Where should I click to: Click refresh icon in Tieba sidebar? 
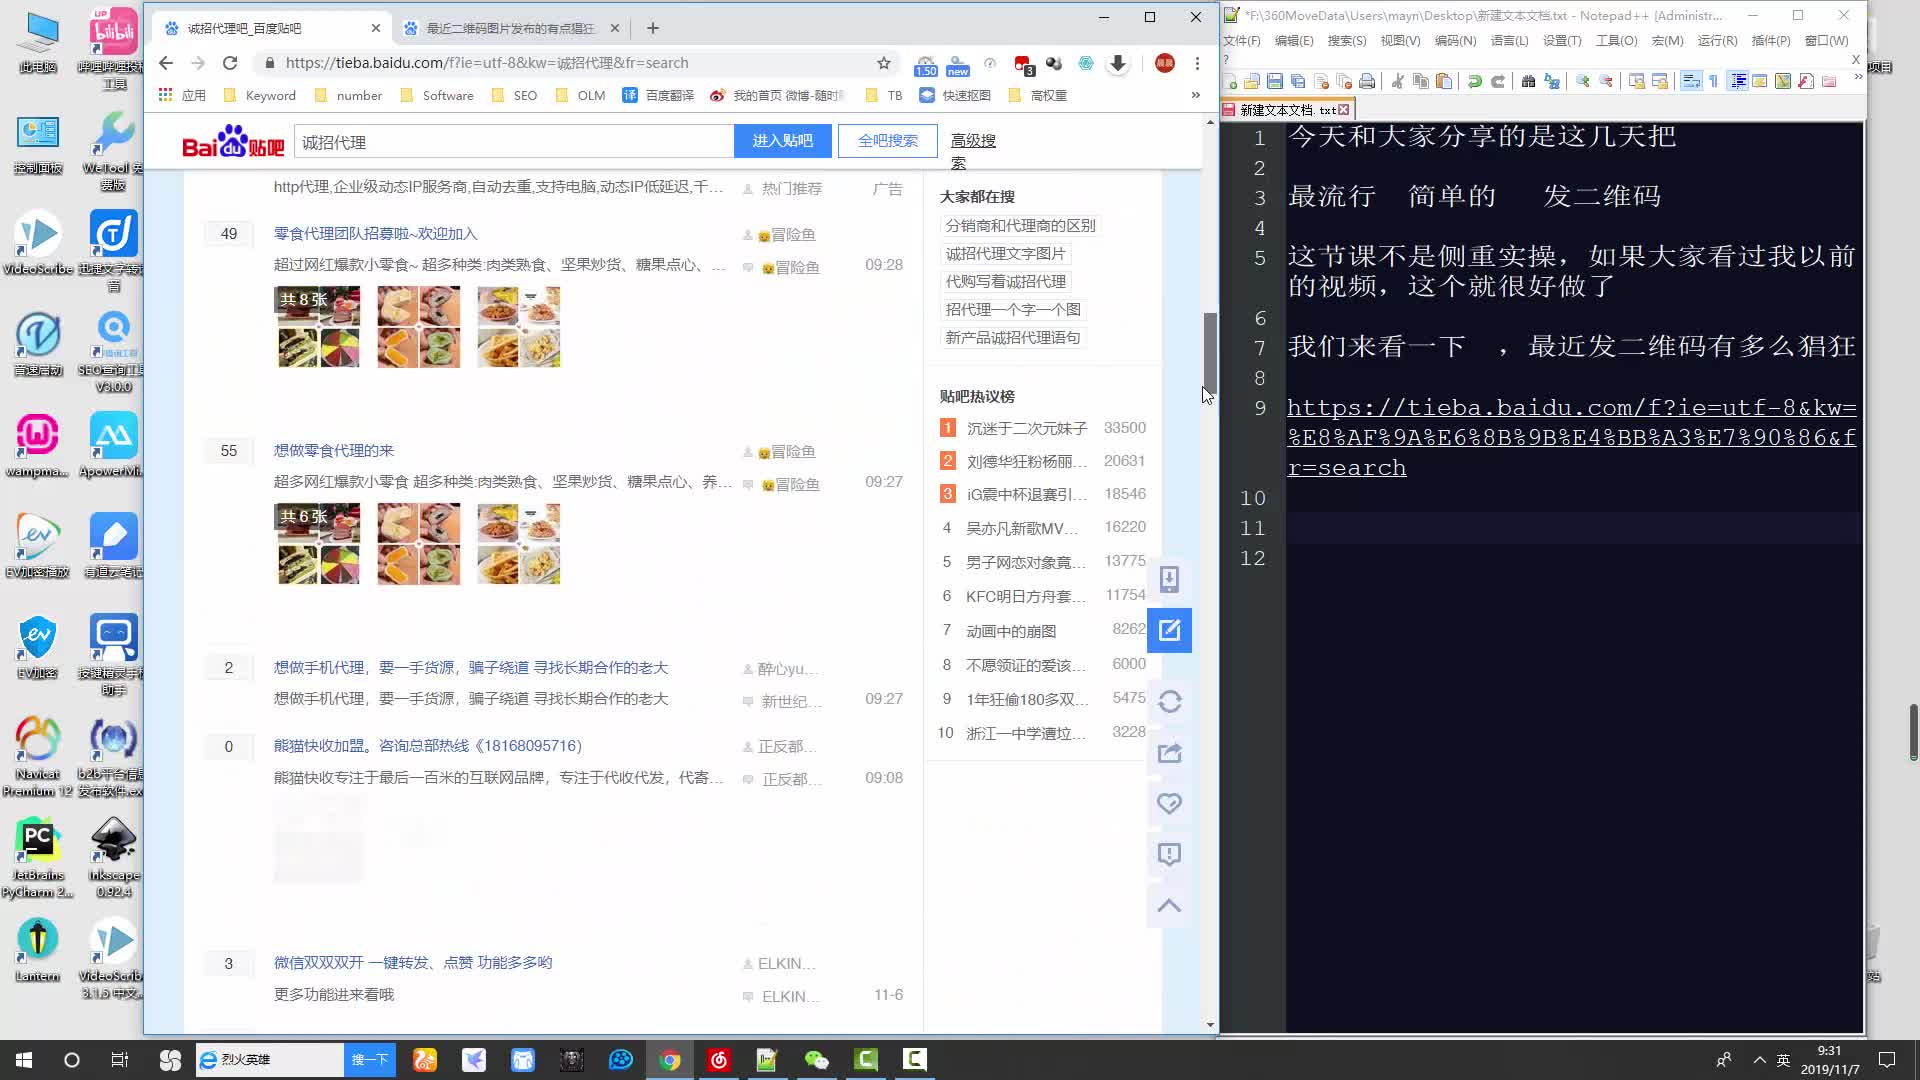(x=1169, y=701)
